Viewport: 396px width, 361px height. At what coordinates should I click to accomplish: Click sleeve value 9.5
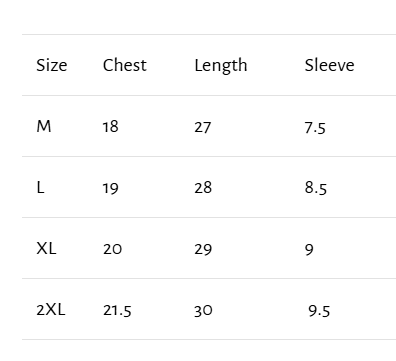319,311
